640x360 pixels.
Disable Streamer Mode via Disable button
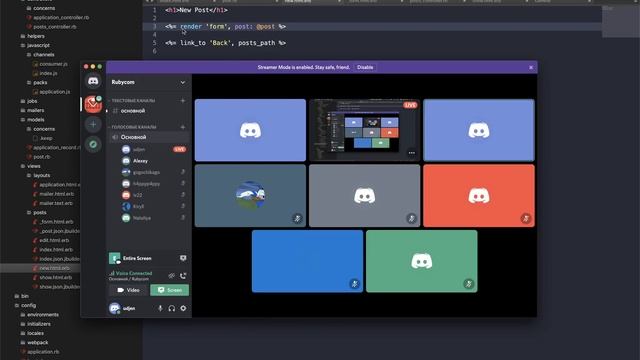(365, 67)
